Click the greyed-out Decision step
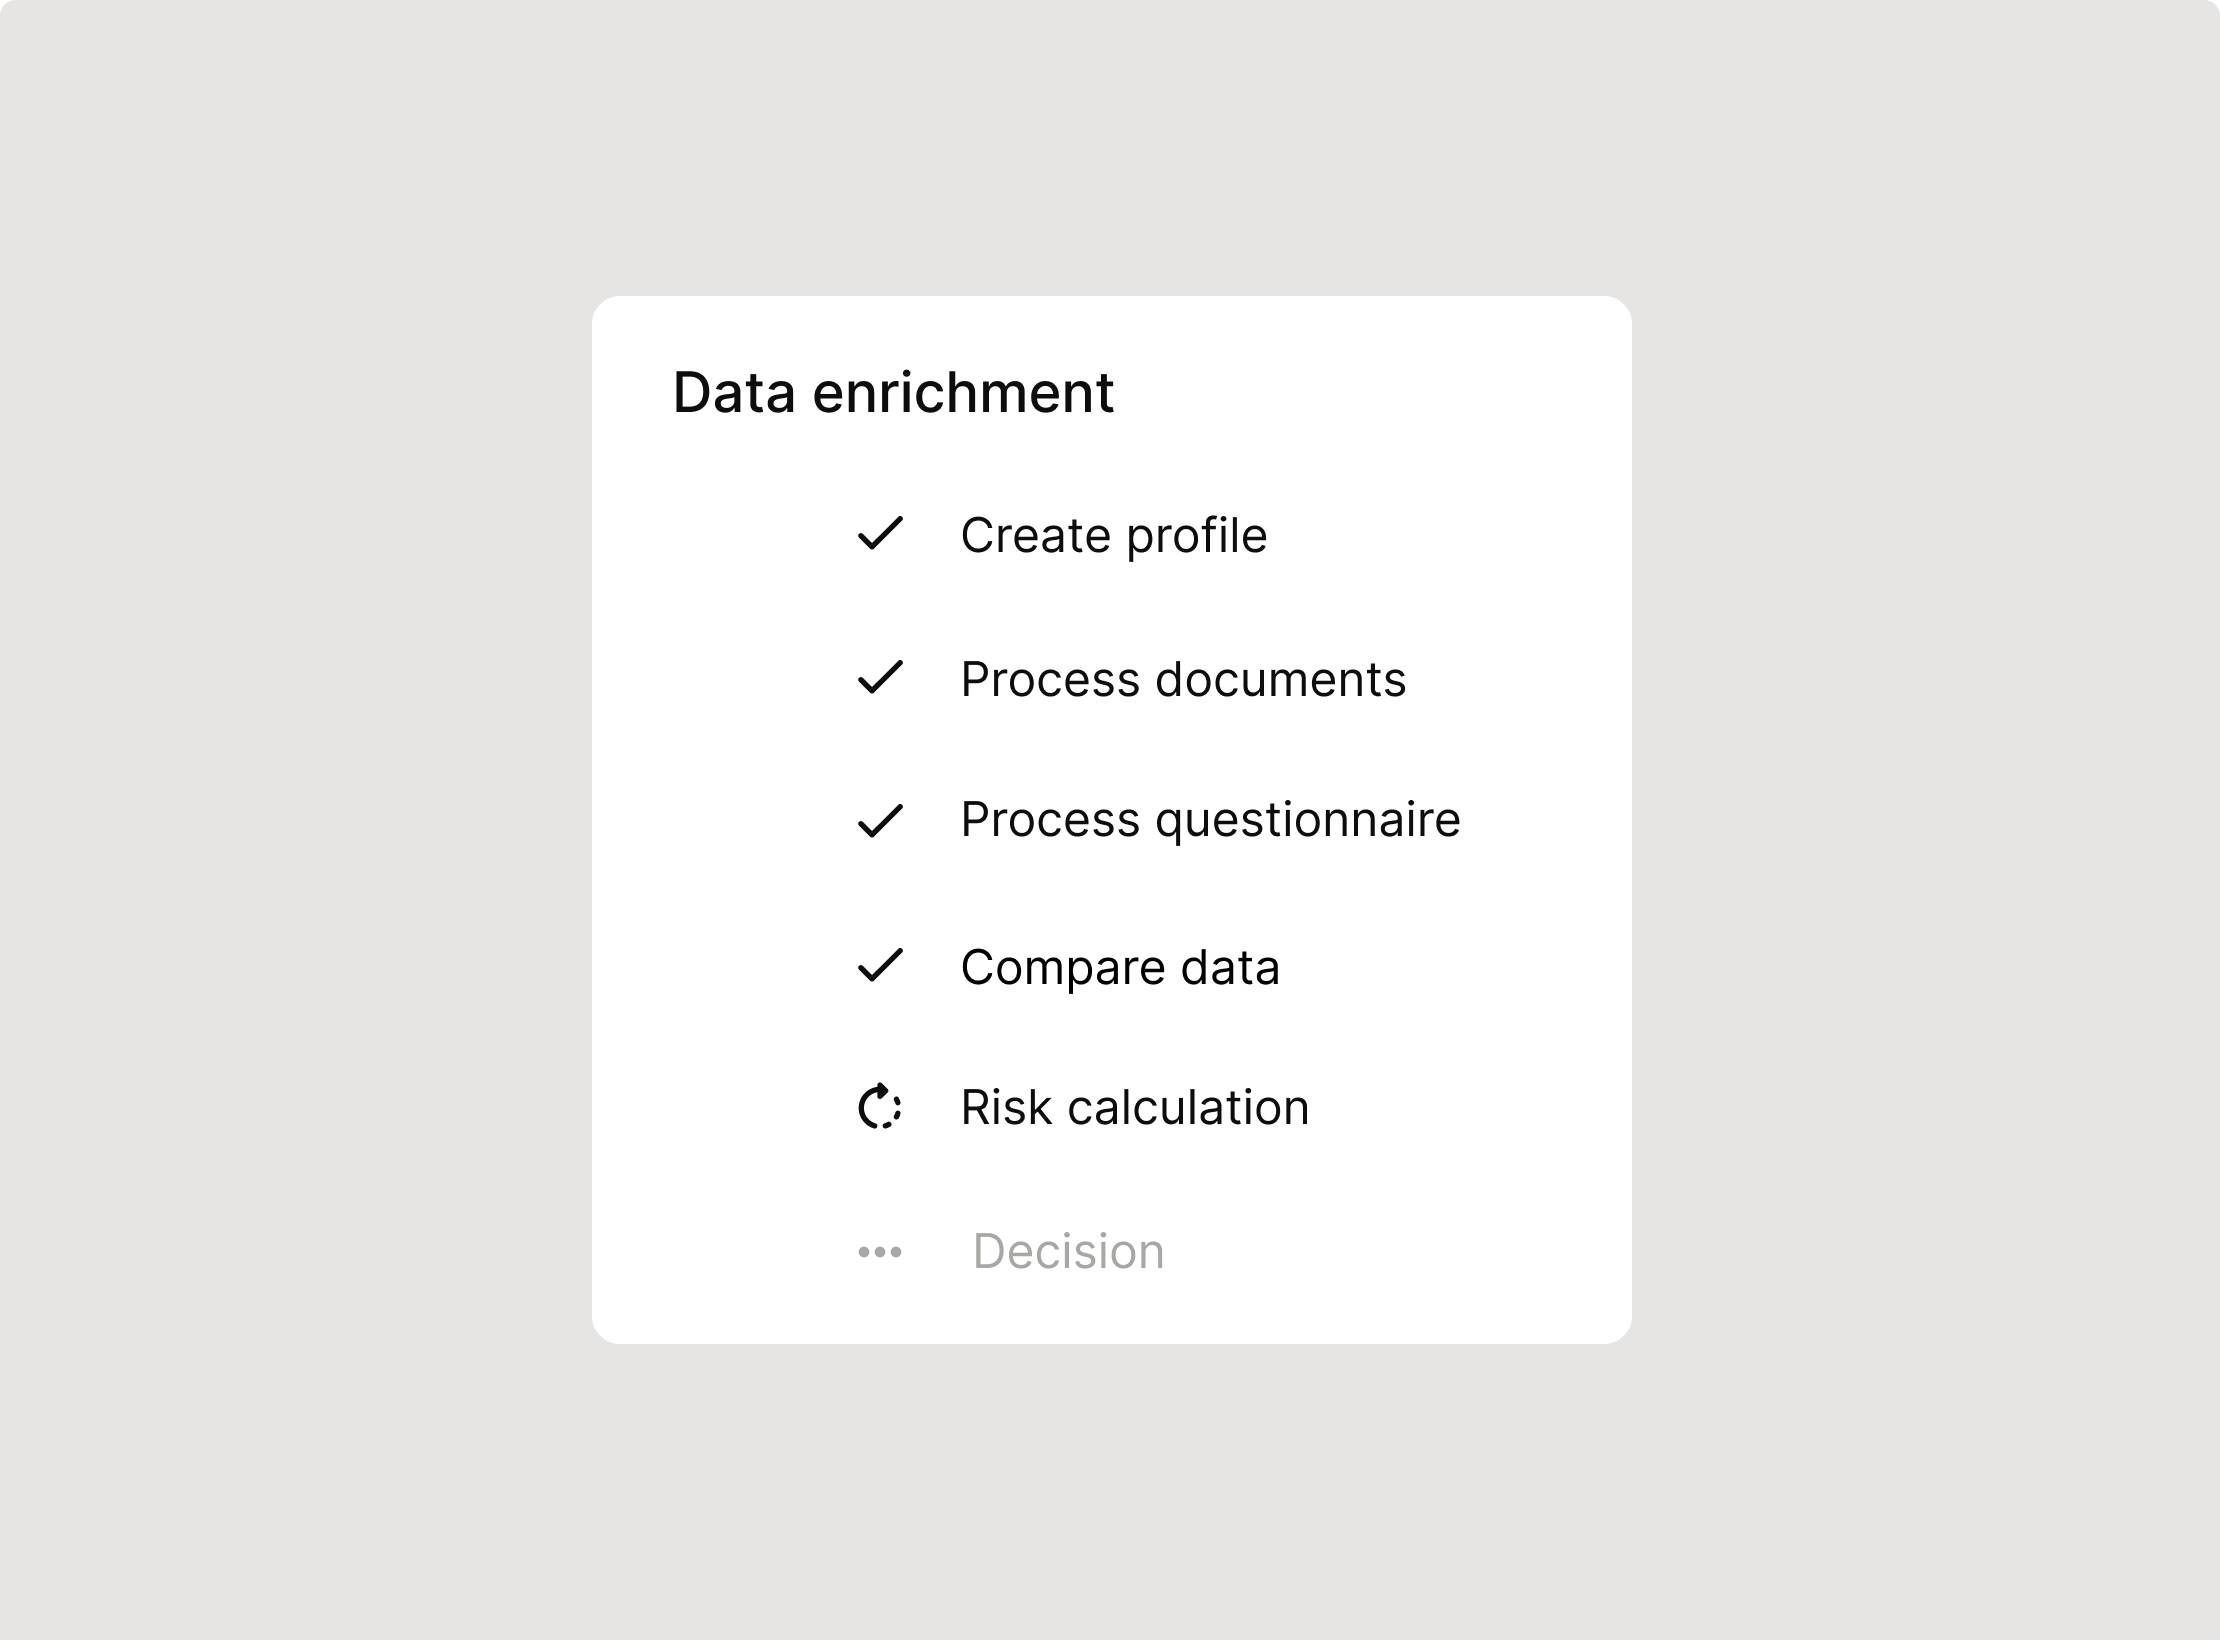2220x1640 pixels. click(x=1068, y=1252)
